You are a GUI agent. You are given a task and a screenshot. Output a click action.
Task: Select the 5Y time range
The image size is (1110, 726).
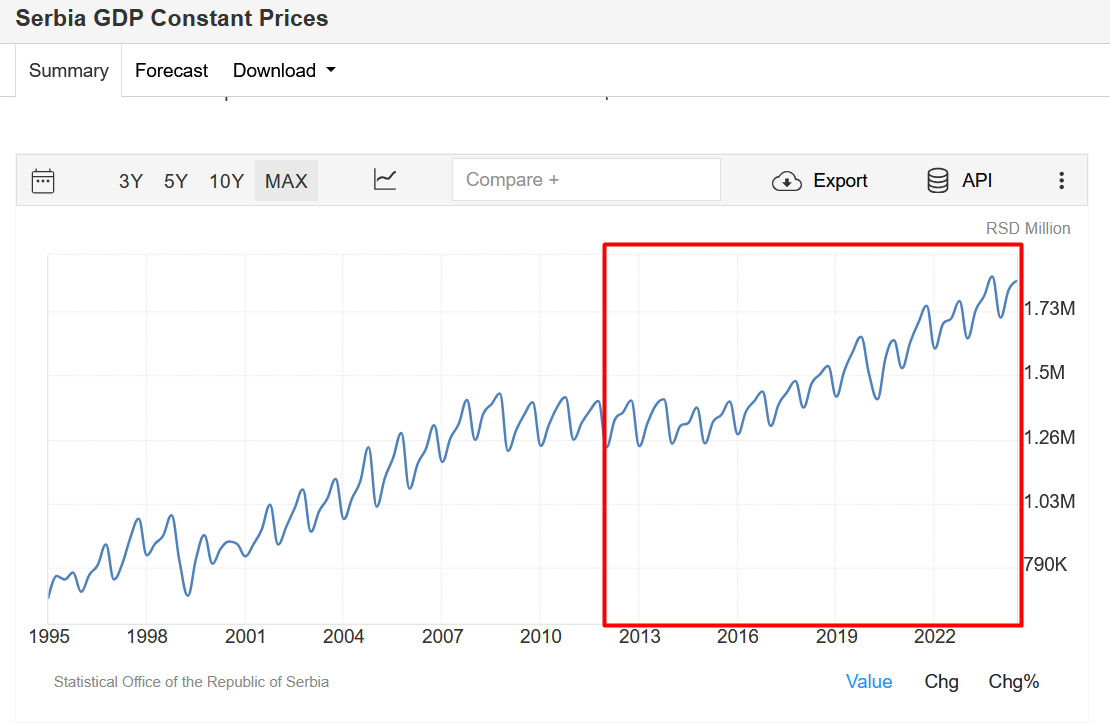[176, 181]
